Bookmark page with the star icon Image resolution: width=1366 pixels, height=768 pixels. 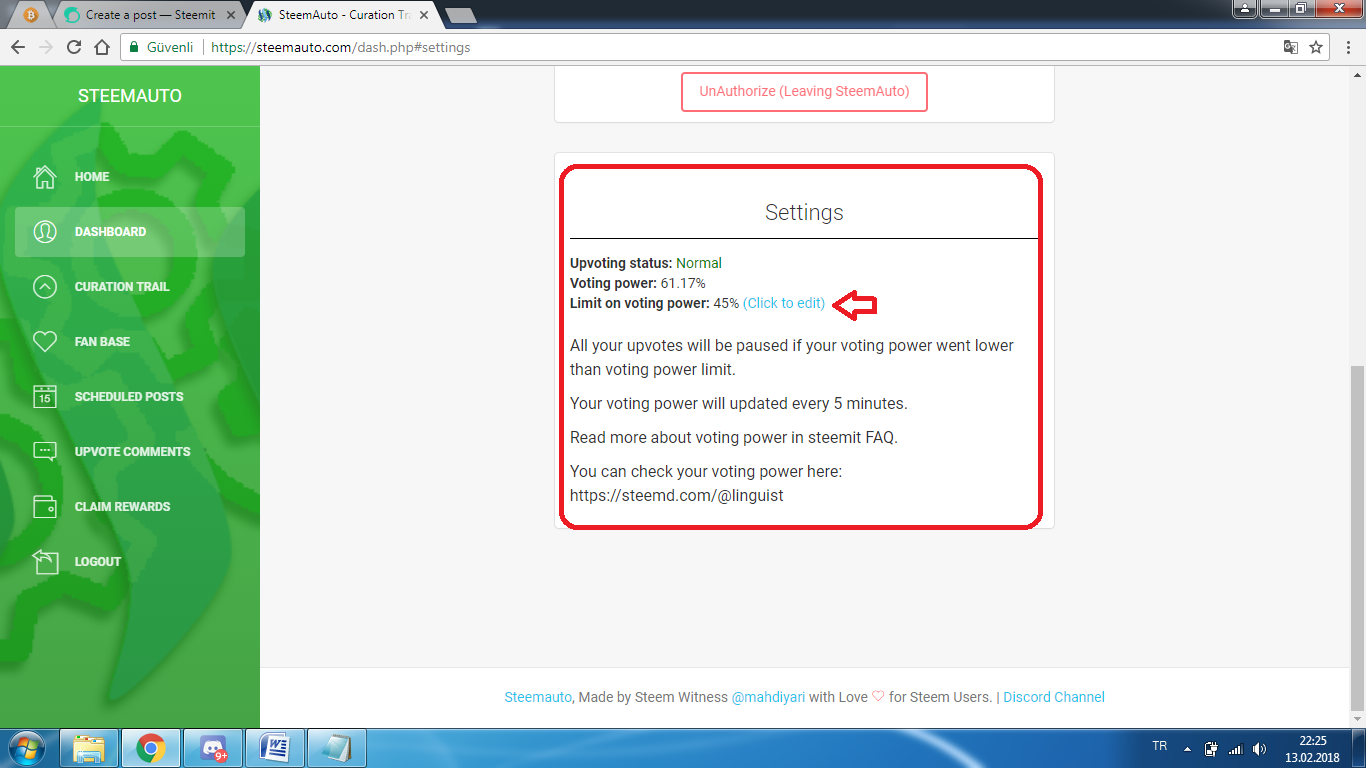click(x=1317, y=47)
